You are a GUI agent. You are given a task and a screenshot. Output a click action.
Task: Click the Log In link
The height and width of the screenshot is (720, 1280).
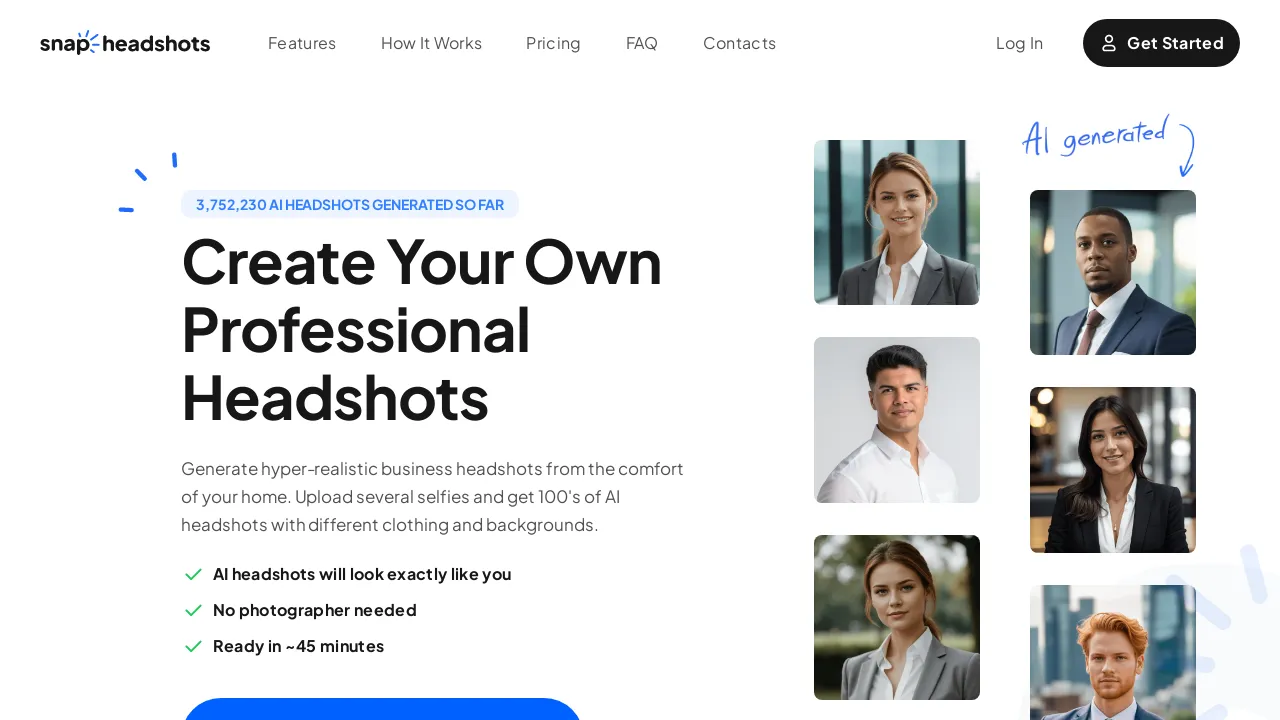[x=1019, y=43]
